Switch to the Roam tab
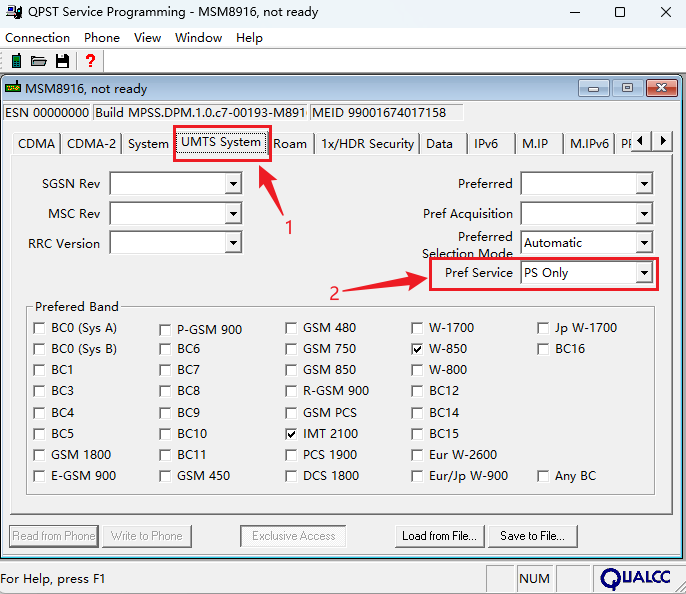Viewport: 686px width, 594px height. point(290,143)
